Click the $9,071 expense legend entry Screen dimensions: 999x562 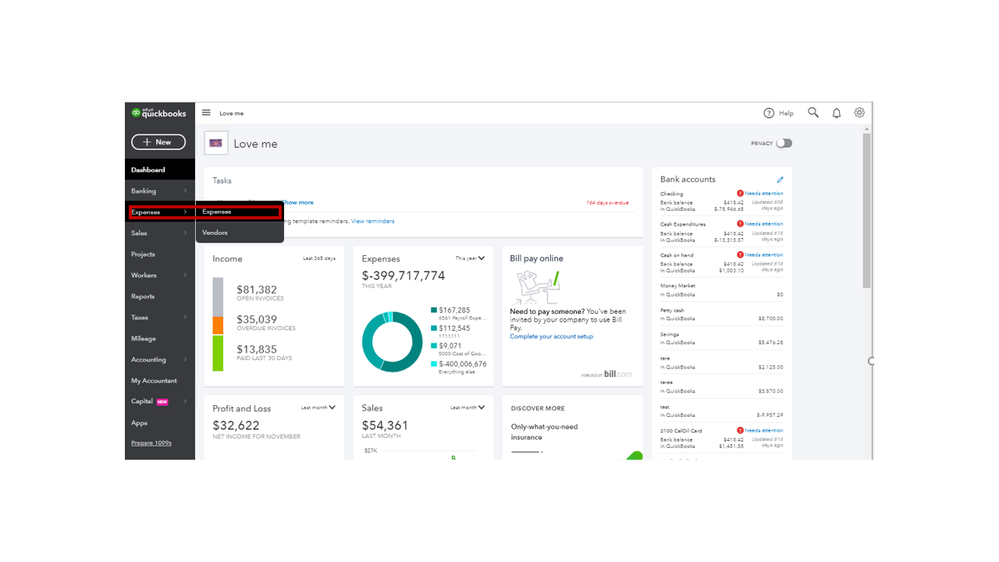(458, 349)
